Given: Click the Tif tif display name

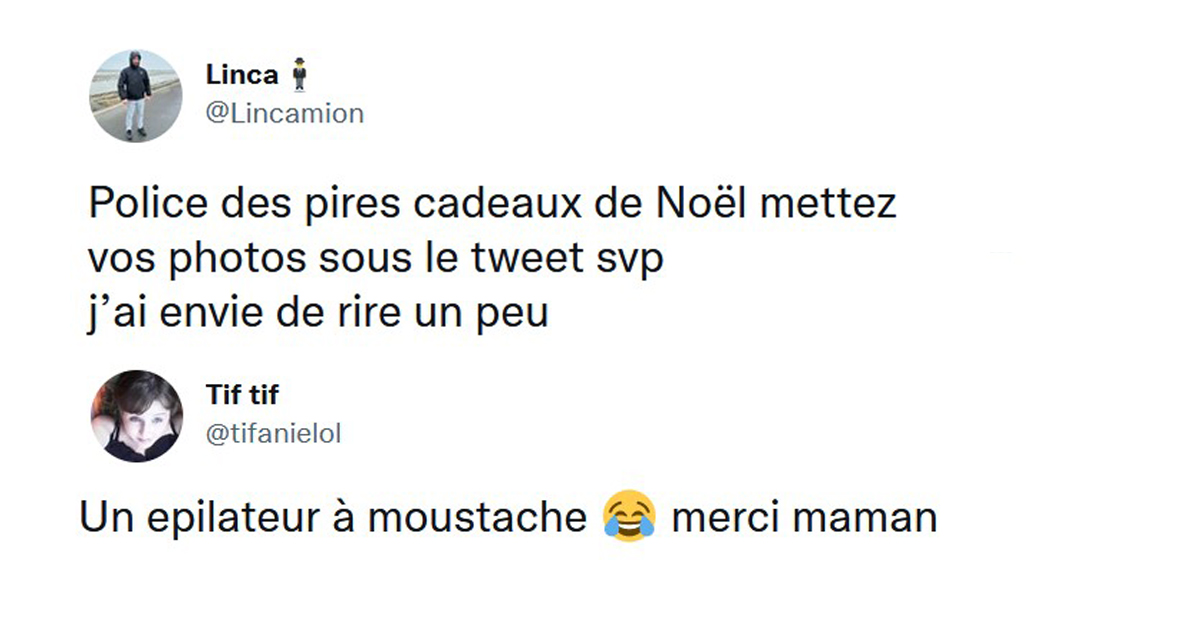Looking at the screenshot, I should pos(241,396).
